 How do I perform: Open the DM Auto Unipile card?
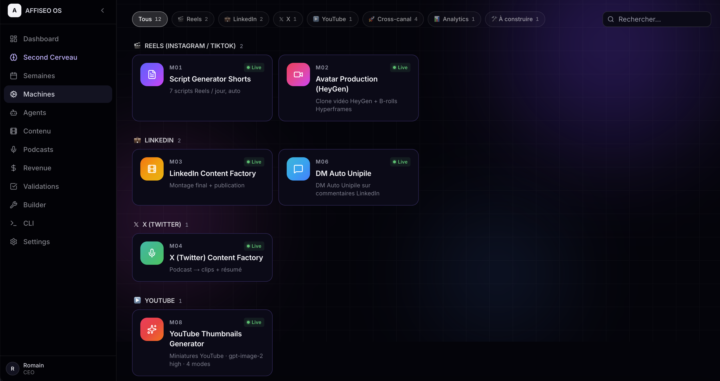(349, 177)
